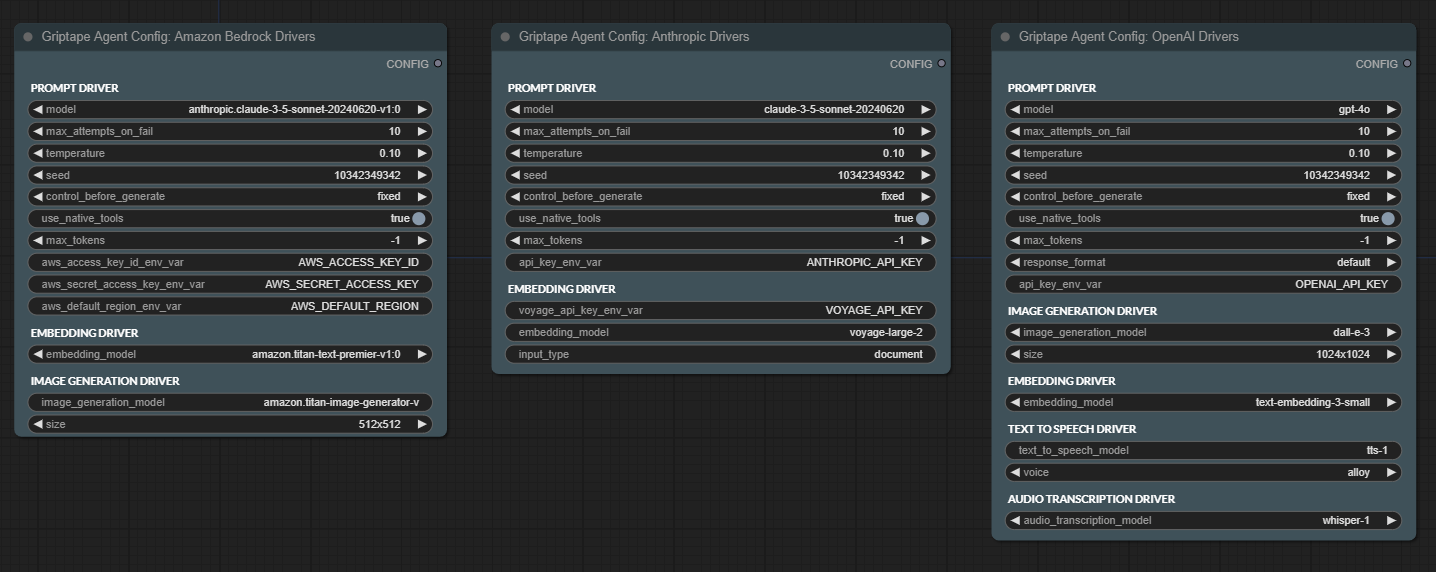Collapse the Amazon Bedrock Drivers node via its dot

(28, 37)
